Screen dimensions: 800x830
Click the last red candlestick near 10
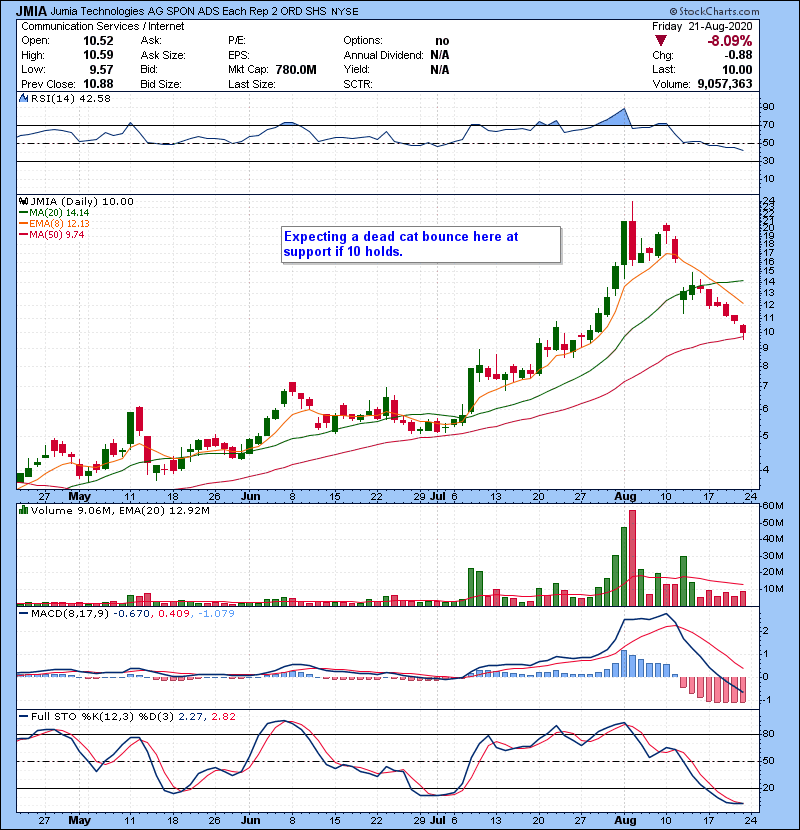coord(743,329)
